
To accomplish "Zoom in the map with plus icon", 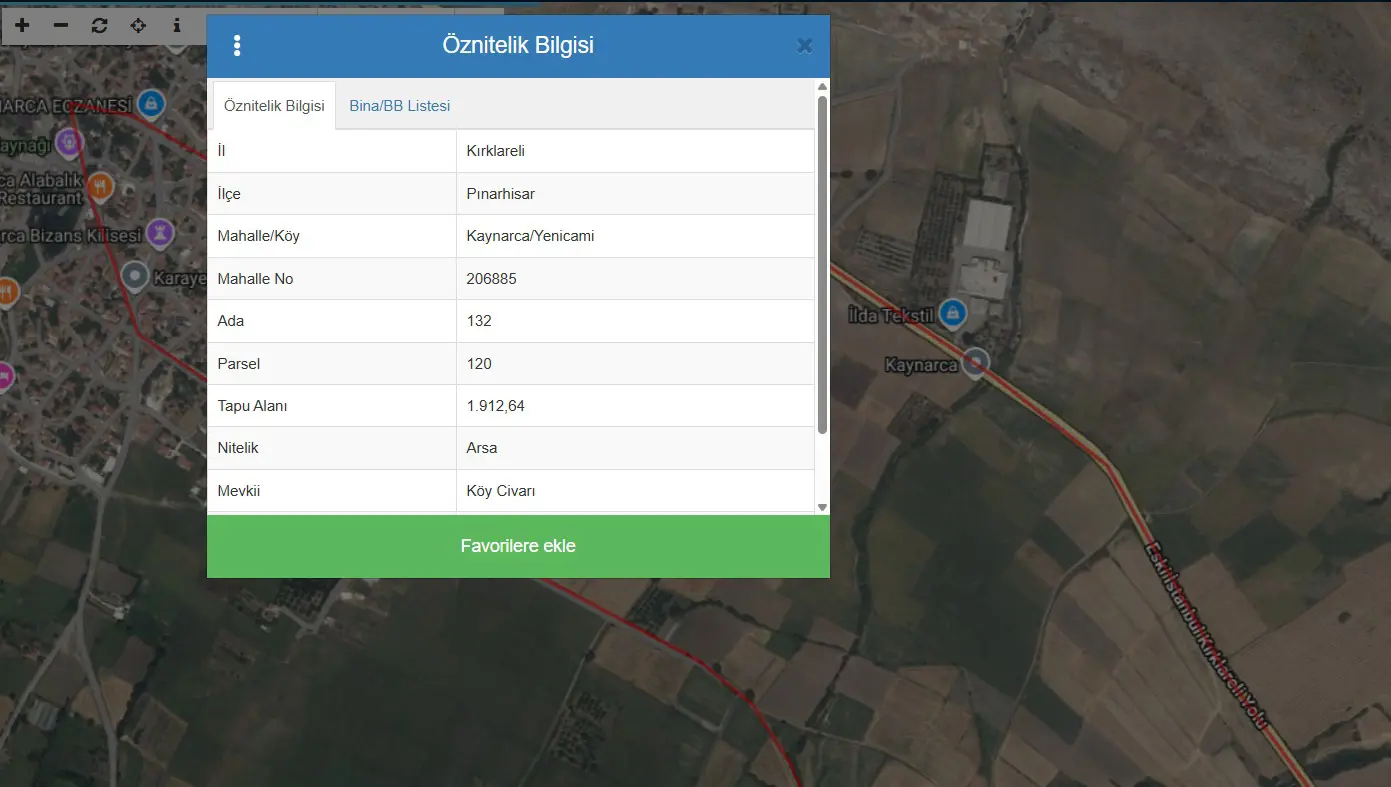I will click(22, 25).
